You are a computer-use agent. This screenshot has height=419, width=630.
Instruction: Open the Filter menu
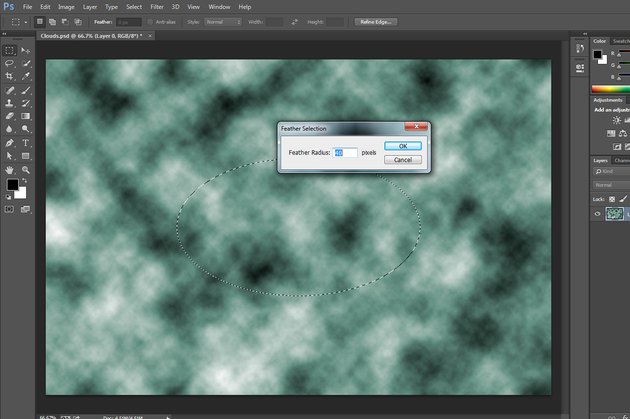157,7
